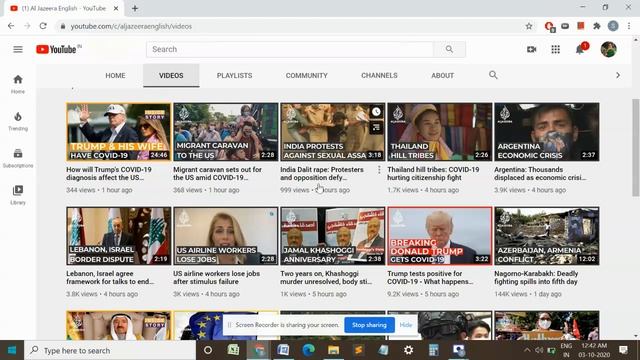Open action menu for India Dalit rape video
The width and height of the screenshot is (640, 360).
click(379, 170)
